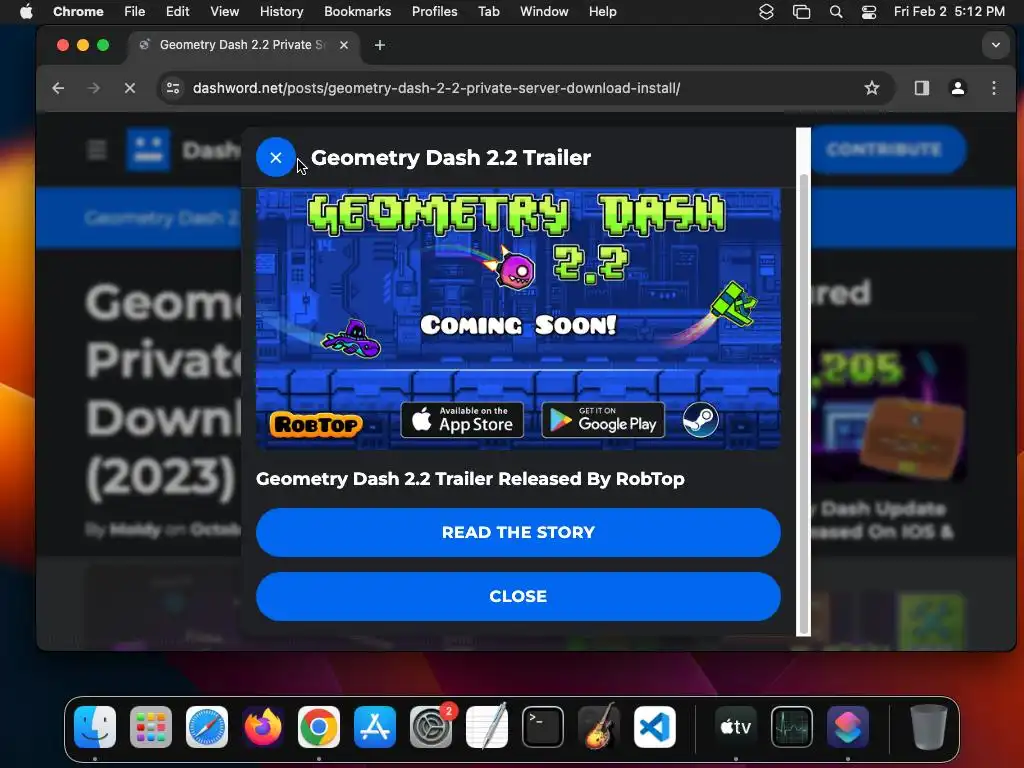The width and height of the screenshot is (1024, 768).
Task: Open Firefox from the Dock
Action: [263, 727]
